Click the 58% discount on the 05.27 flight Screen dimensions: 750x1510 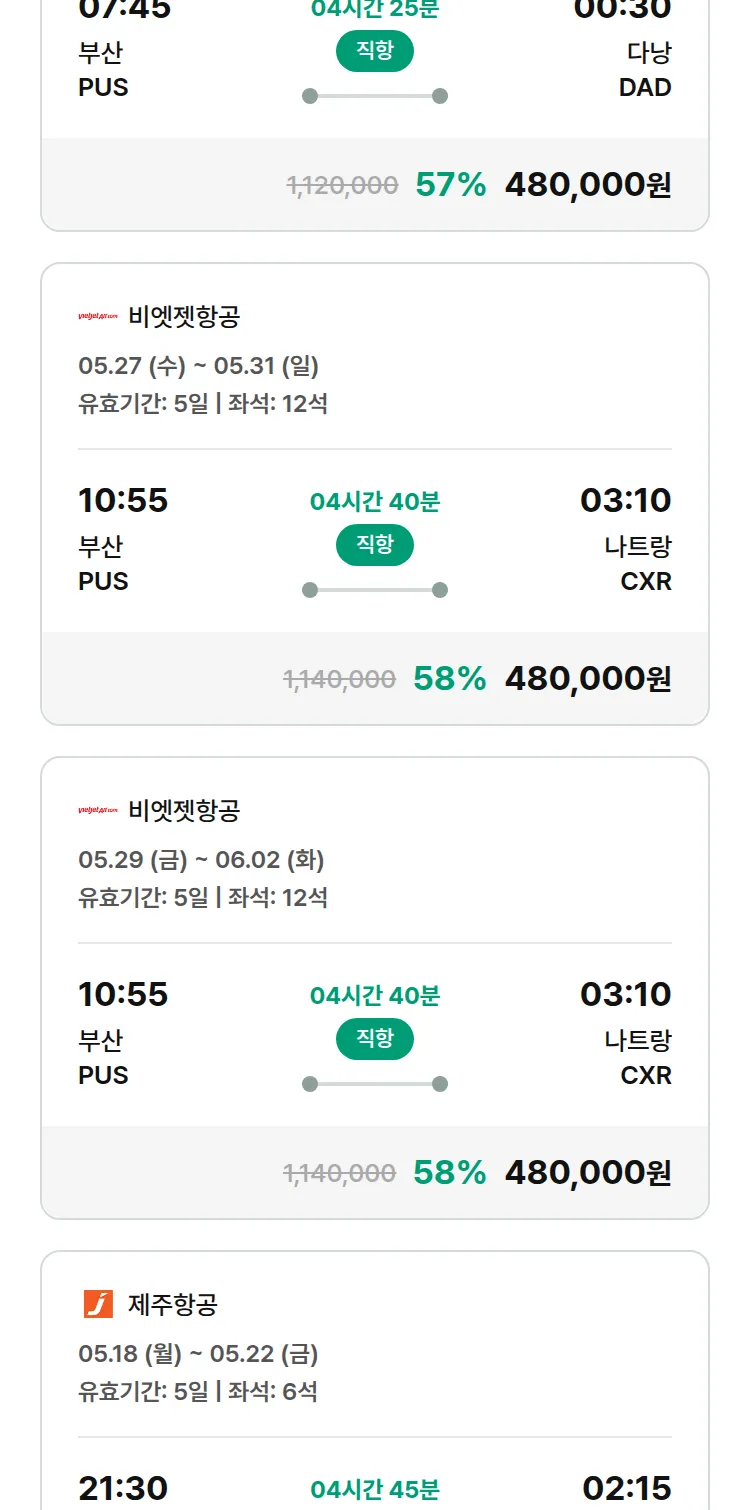click(x=449, y=679)
